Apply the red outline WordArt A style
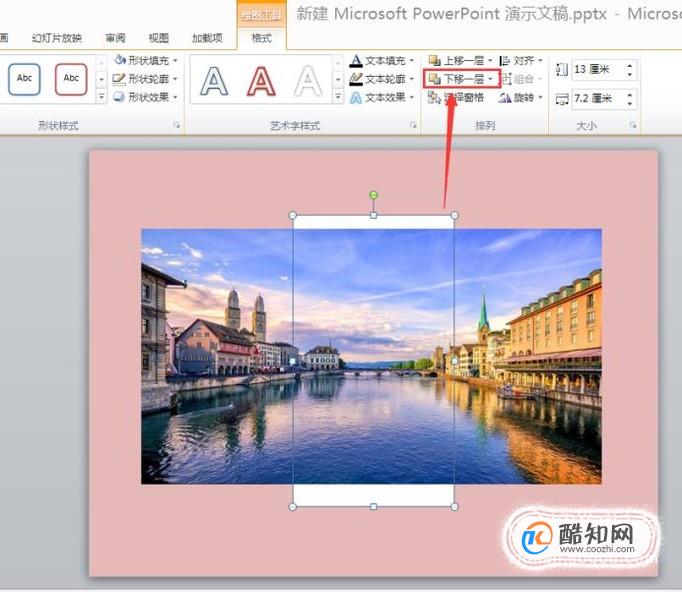 pos(261,80)
